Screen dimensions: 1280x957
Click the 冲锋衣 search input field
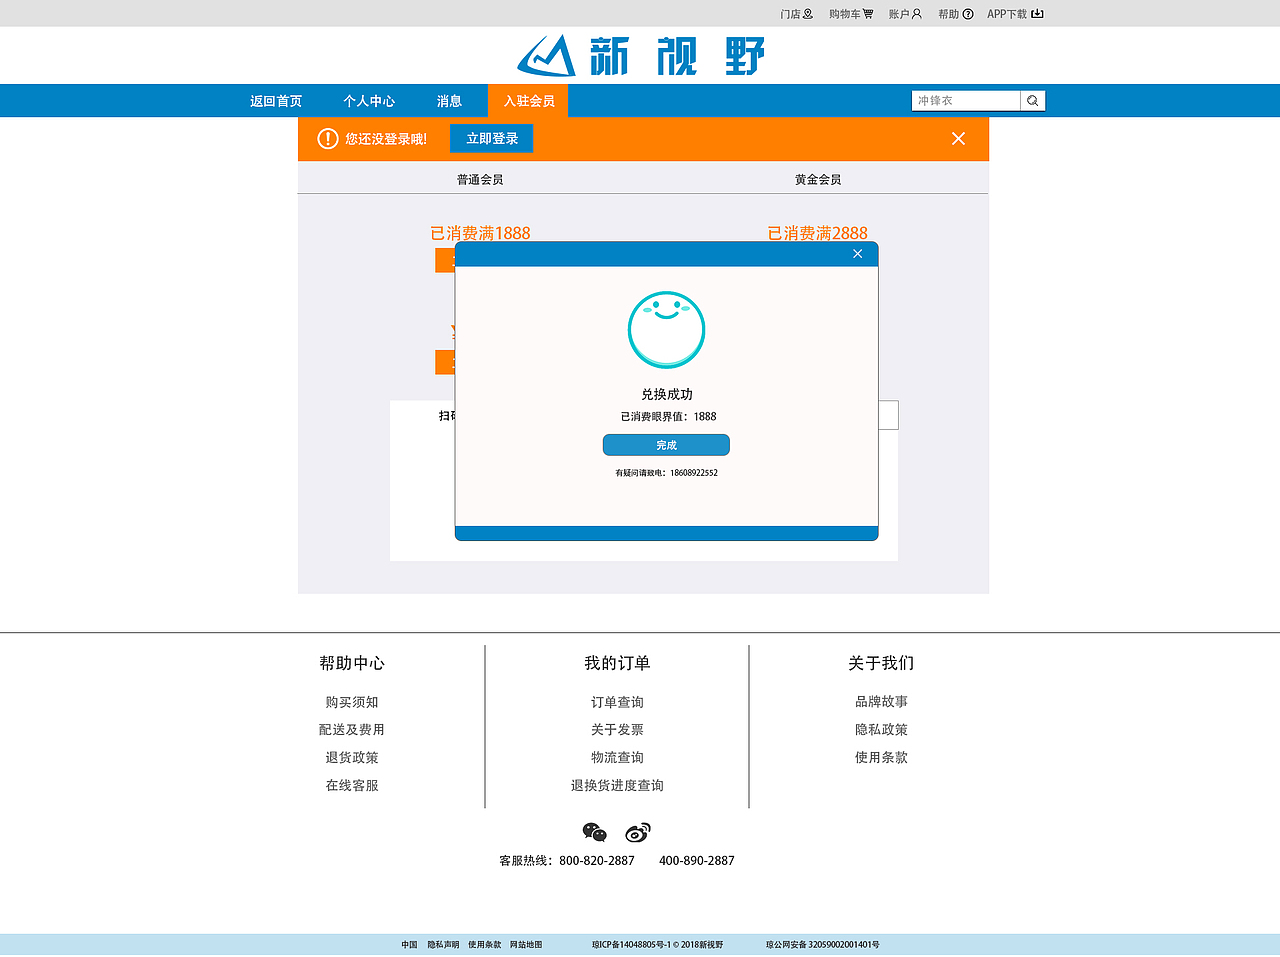point(965,100)
